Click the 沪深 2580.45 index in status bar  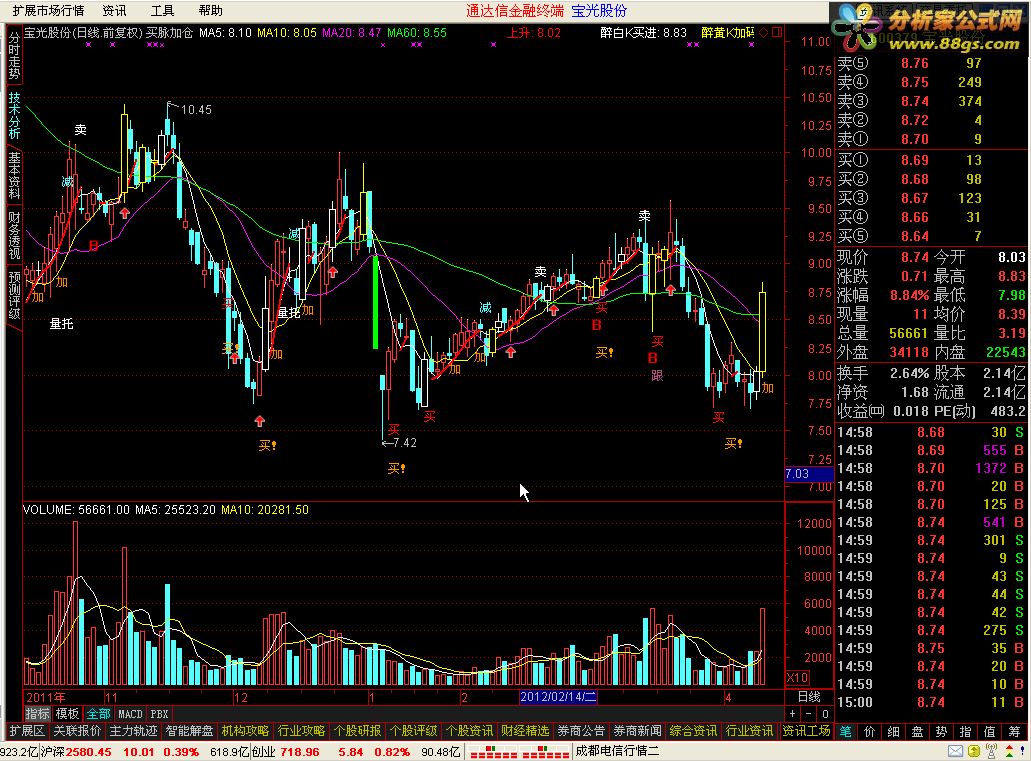(x=76, y=751)
